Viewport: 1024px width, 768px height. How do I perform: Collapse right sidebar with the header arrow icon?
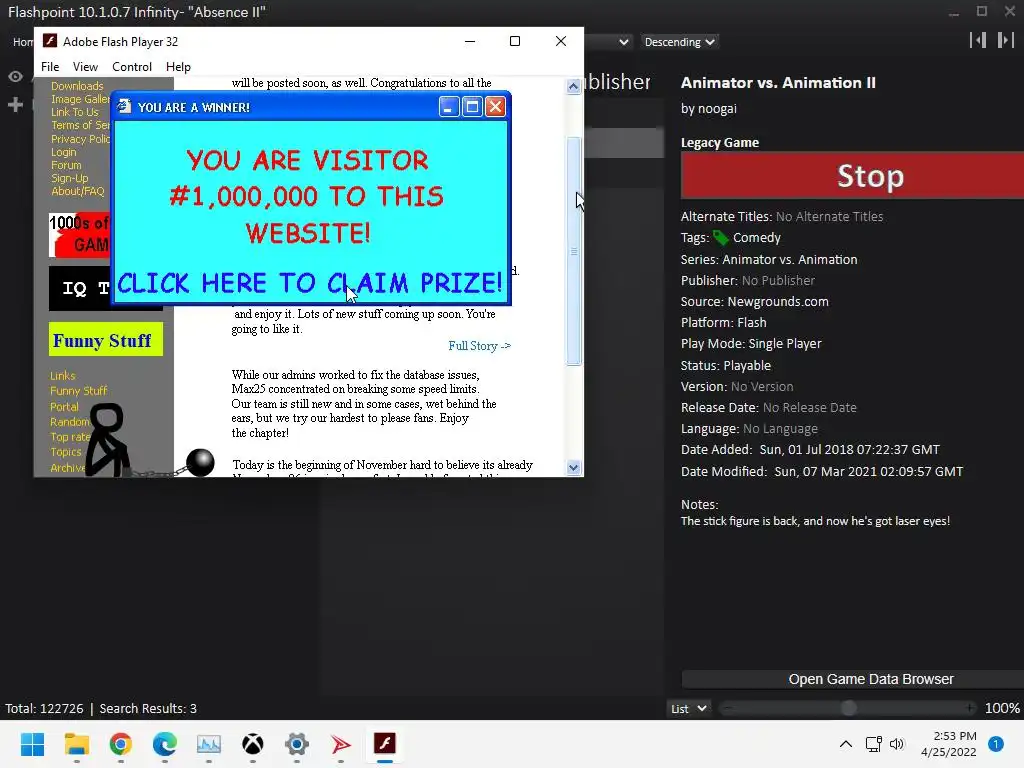tap(1006, 40)
